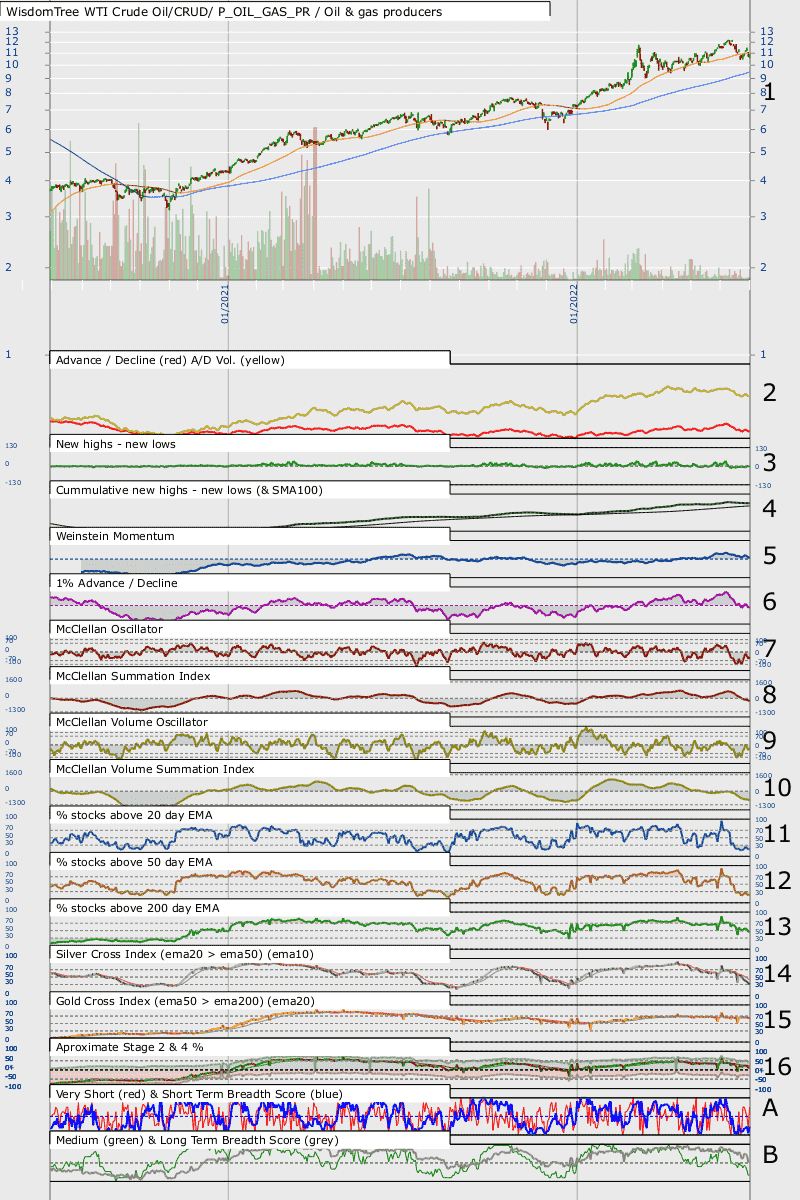Click the 'Silver Cross Index (ema20 > ema50) (ema10)' label
Image resolution: width=800 pixels, height=1200 pixels.
(x=185, y=954)
